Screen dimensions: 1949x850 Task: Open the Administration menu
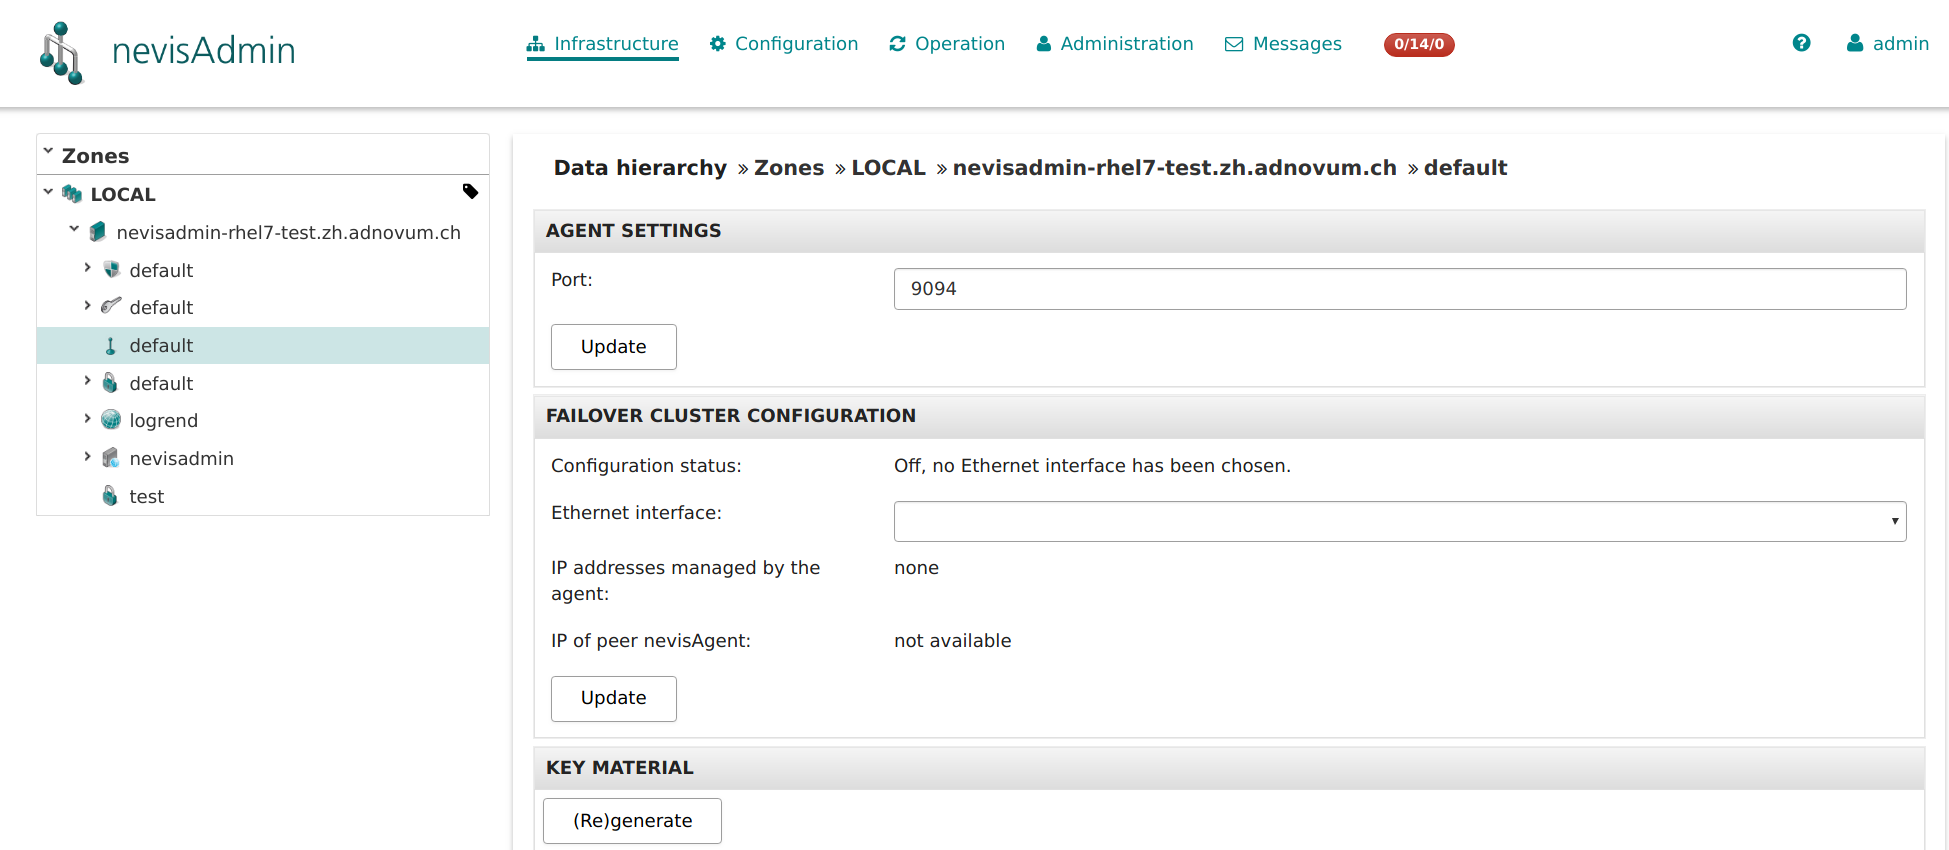[x=1115, y=44]
